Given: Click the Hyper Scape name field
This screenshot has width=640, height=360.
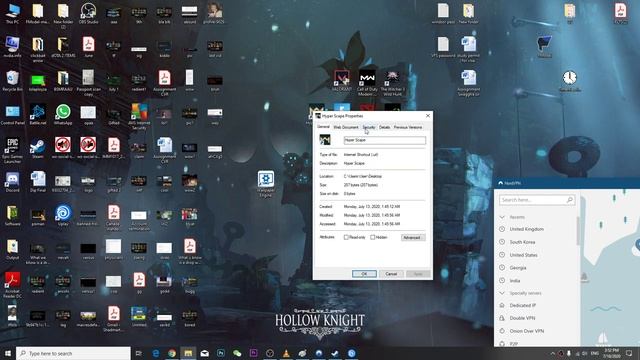Looking at the screenshot, I should pyautogui.click(x=384, y=140).
